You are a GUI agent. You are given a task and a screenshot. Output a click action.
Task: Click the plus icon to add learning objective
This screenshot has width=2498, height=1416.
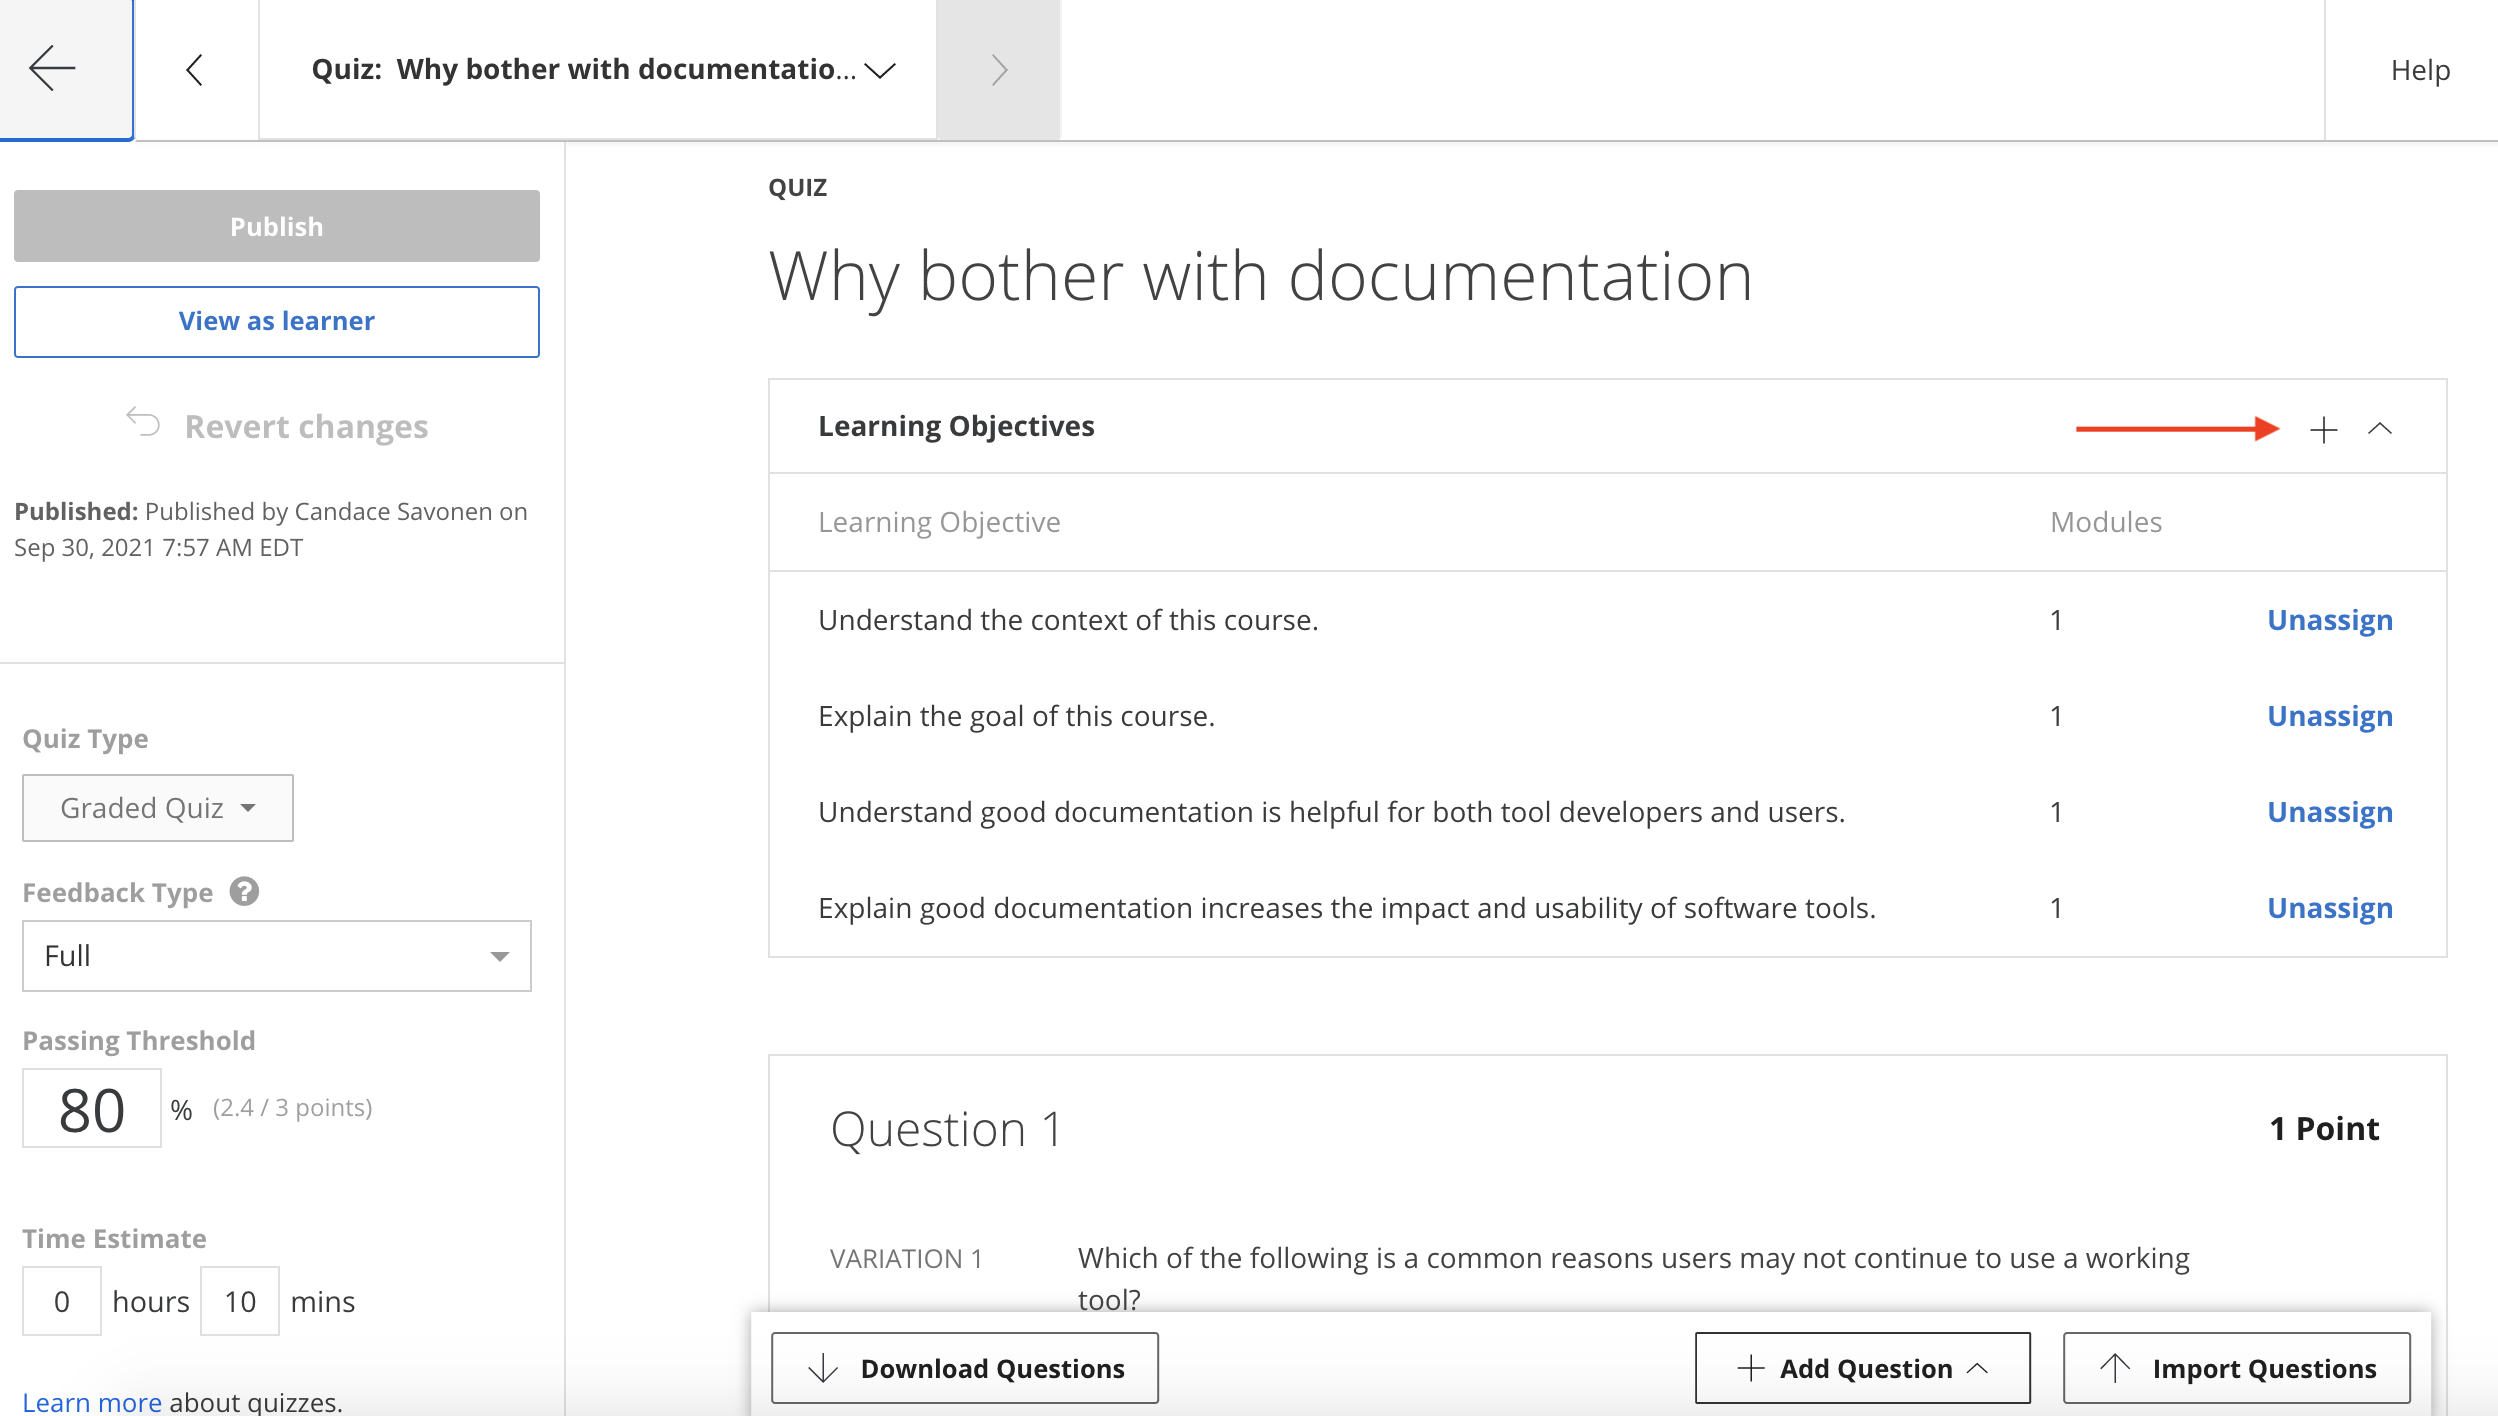click(2323, 430)
